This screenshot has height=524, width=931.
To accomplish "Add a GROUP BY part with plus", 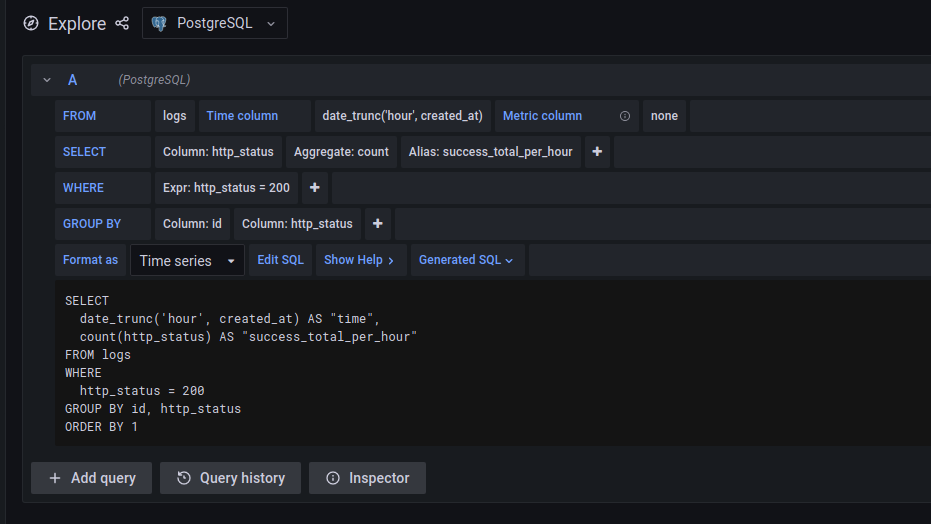I will [x=378, y=224].
